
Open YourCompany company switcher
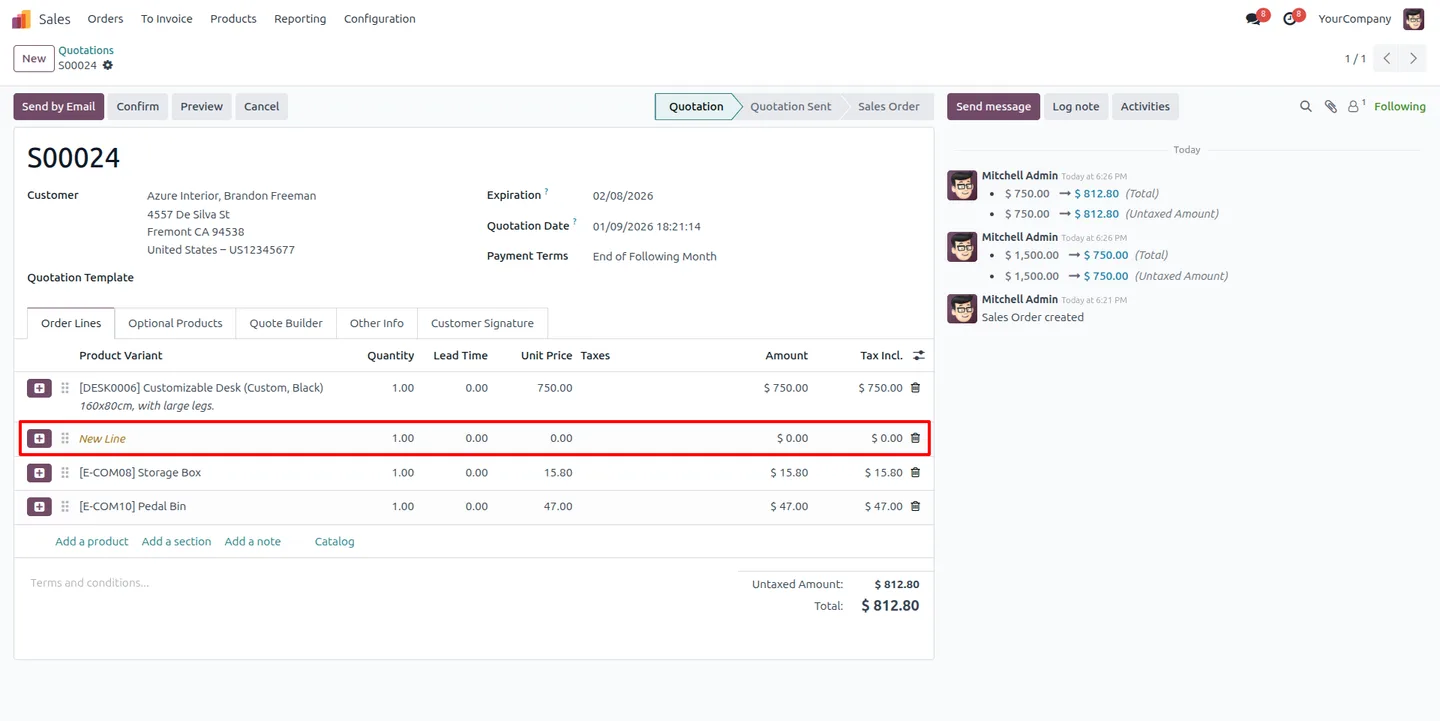click(x=1354, y=19)
